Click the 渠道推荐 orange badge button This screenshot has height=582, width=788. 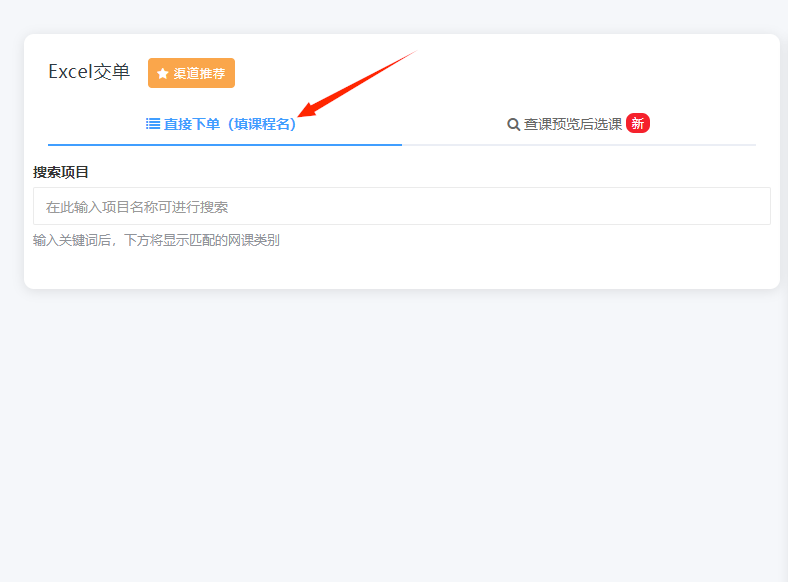tap(191, 73)
